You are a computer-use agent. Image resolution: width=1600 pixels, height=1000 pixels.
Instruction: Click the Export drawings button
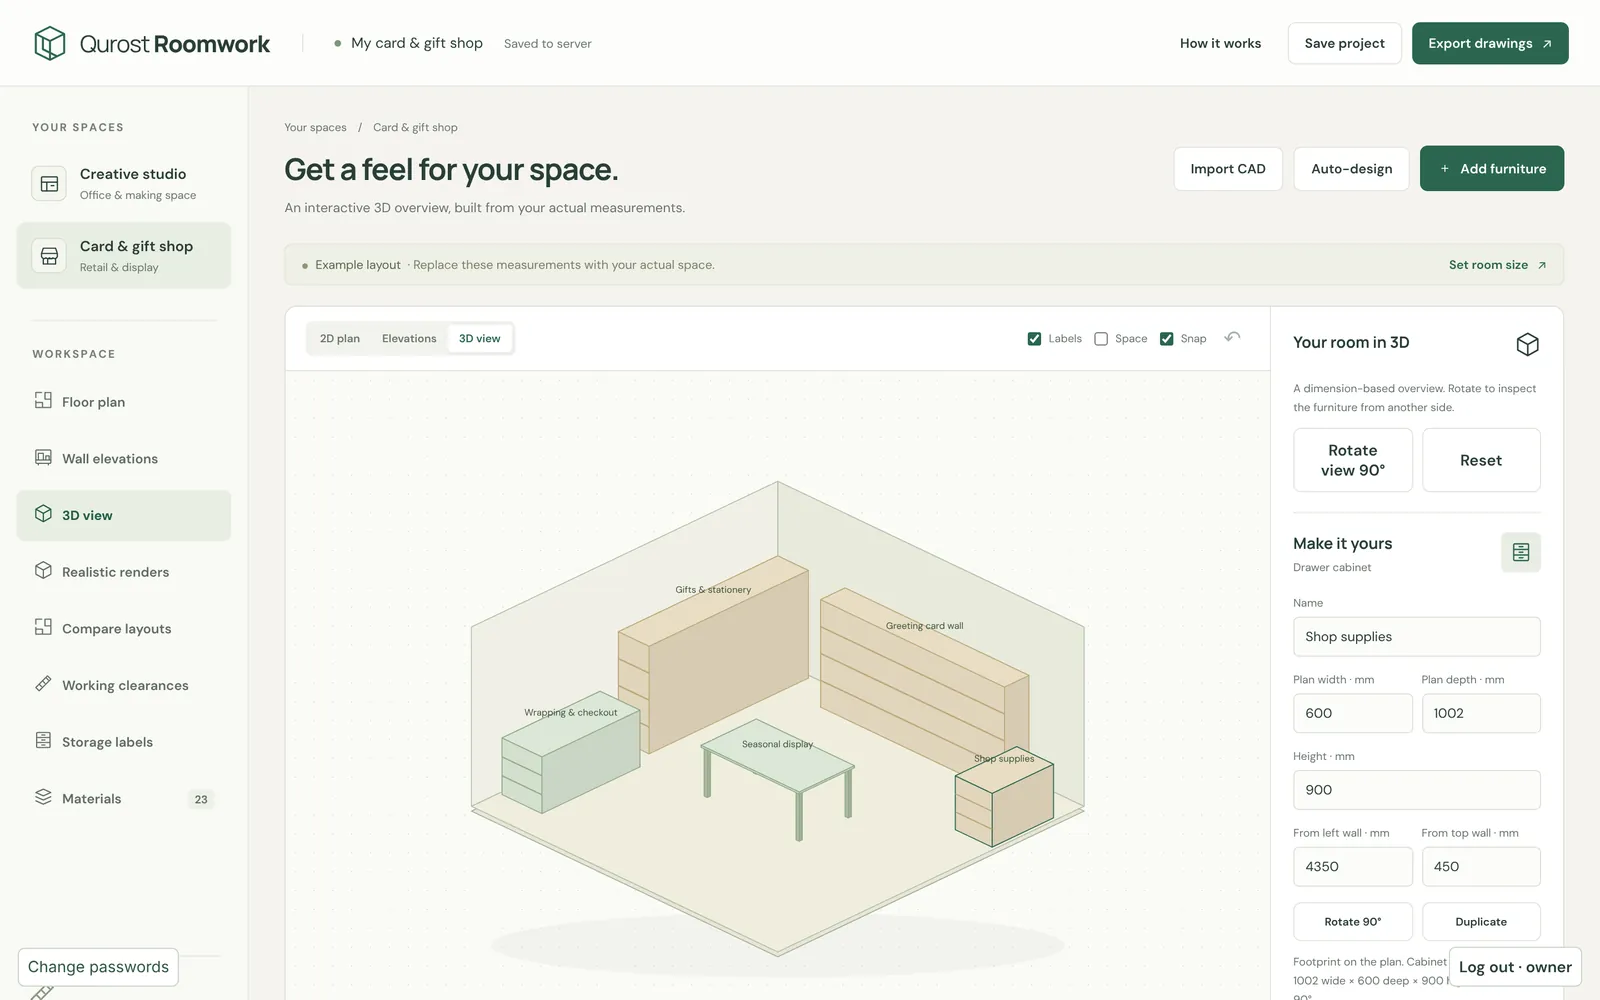coord(1490,43)
